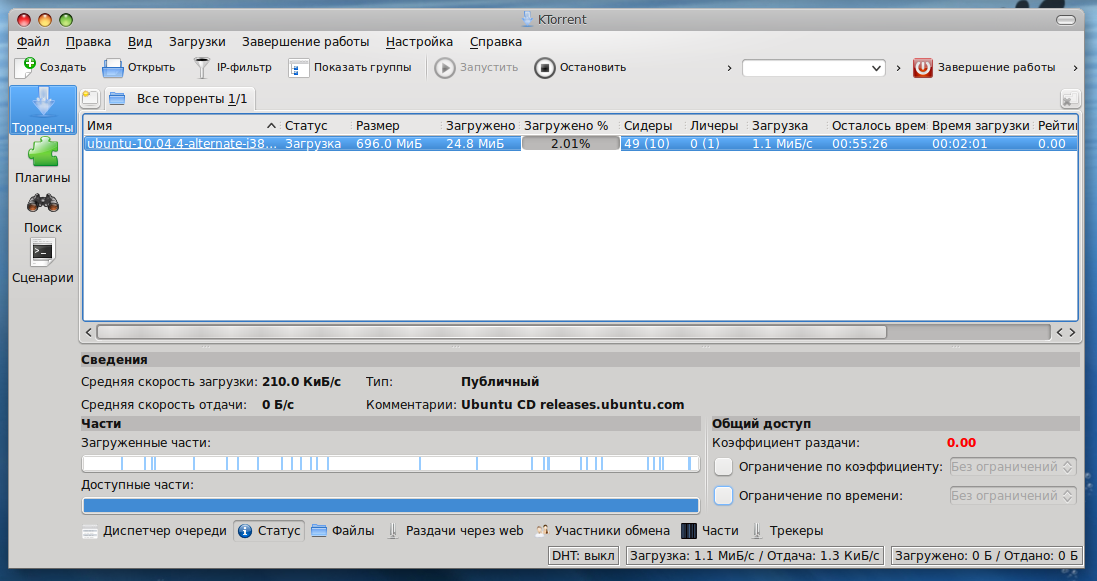Click the 2.01% progress bar

pos(570,144)
